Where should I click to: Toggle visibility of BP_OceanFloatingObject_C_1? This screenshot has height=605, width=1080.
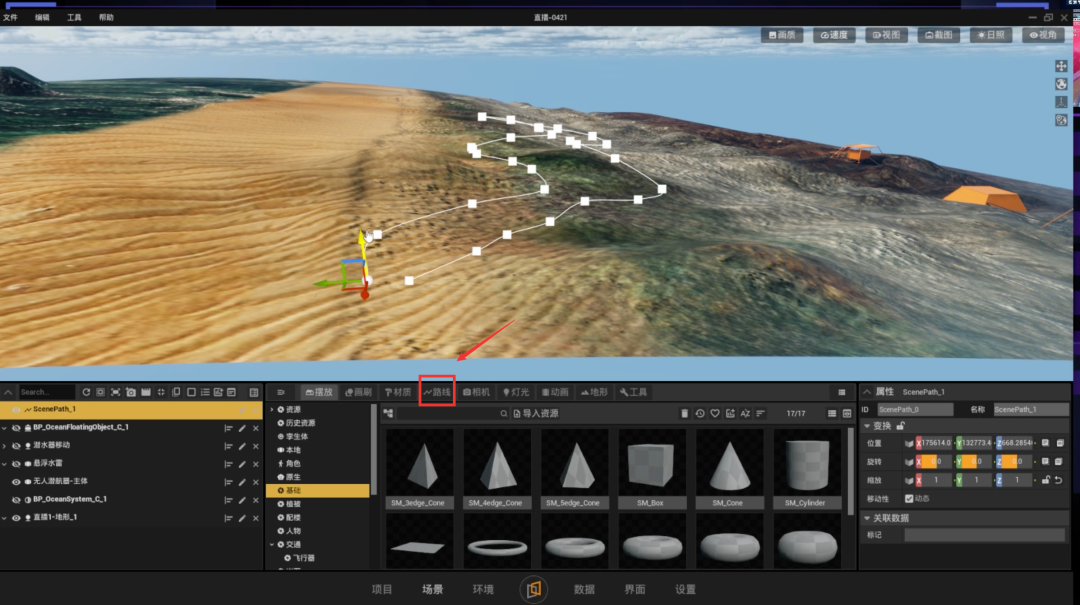pos(17,428)
